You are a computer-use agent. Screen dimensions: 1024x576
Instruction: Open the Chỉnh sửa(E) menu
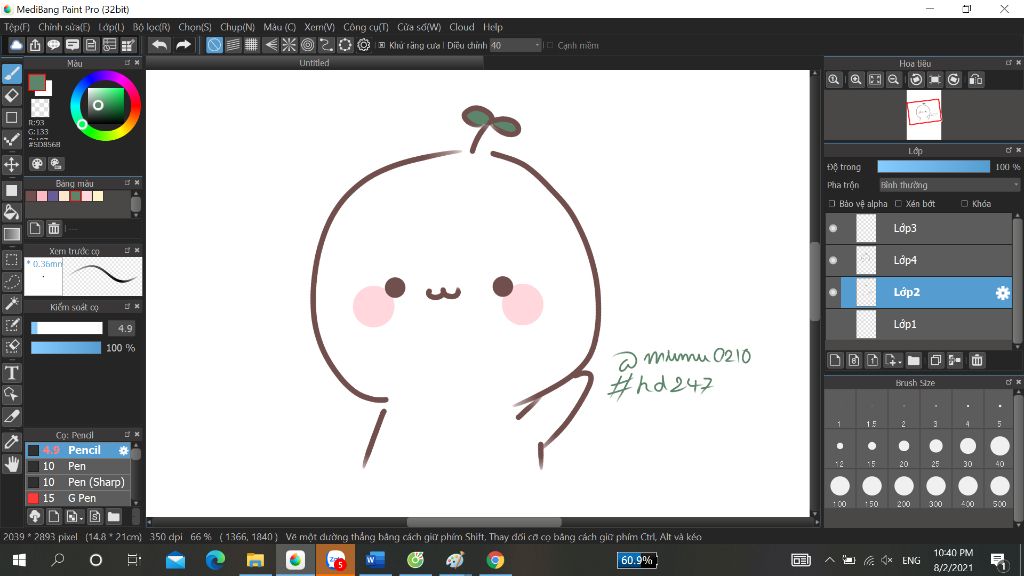click(64, 27)
